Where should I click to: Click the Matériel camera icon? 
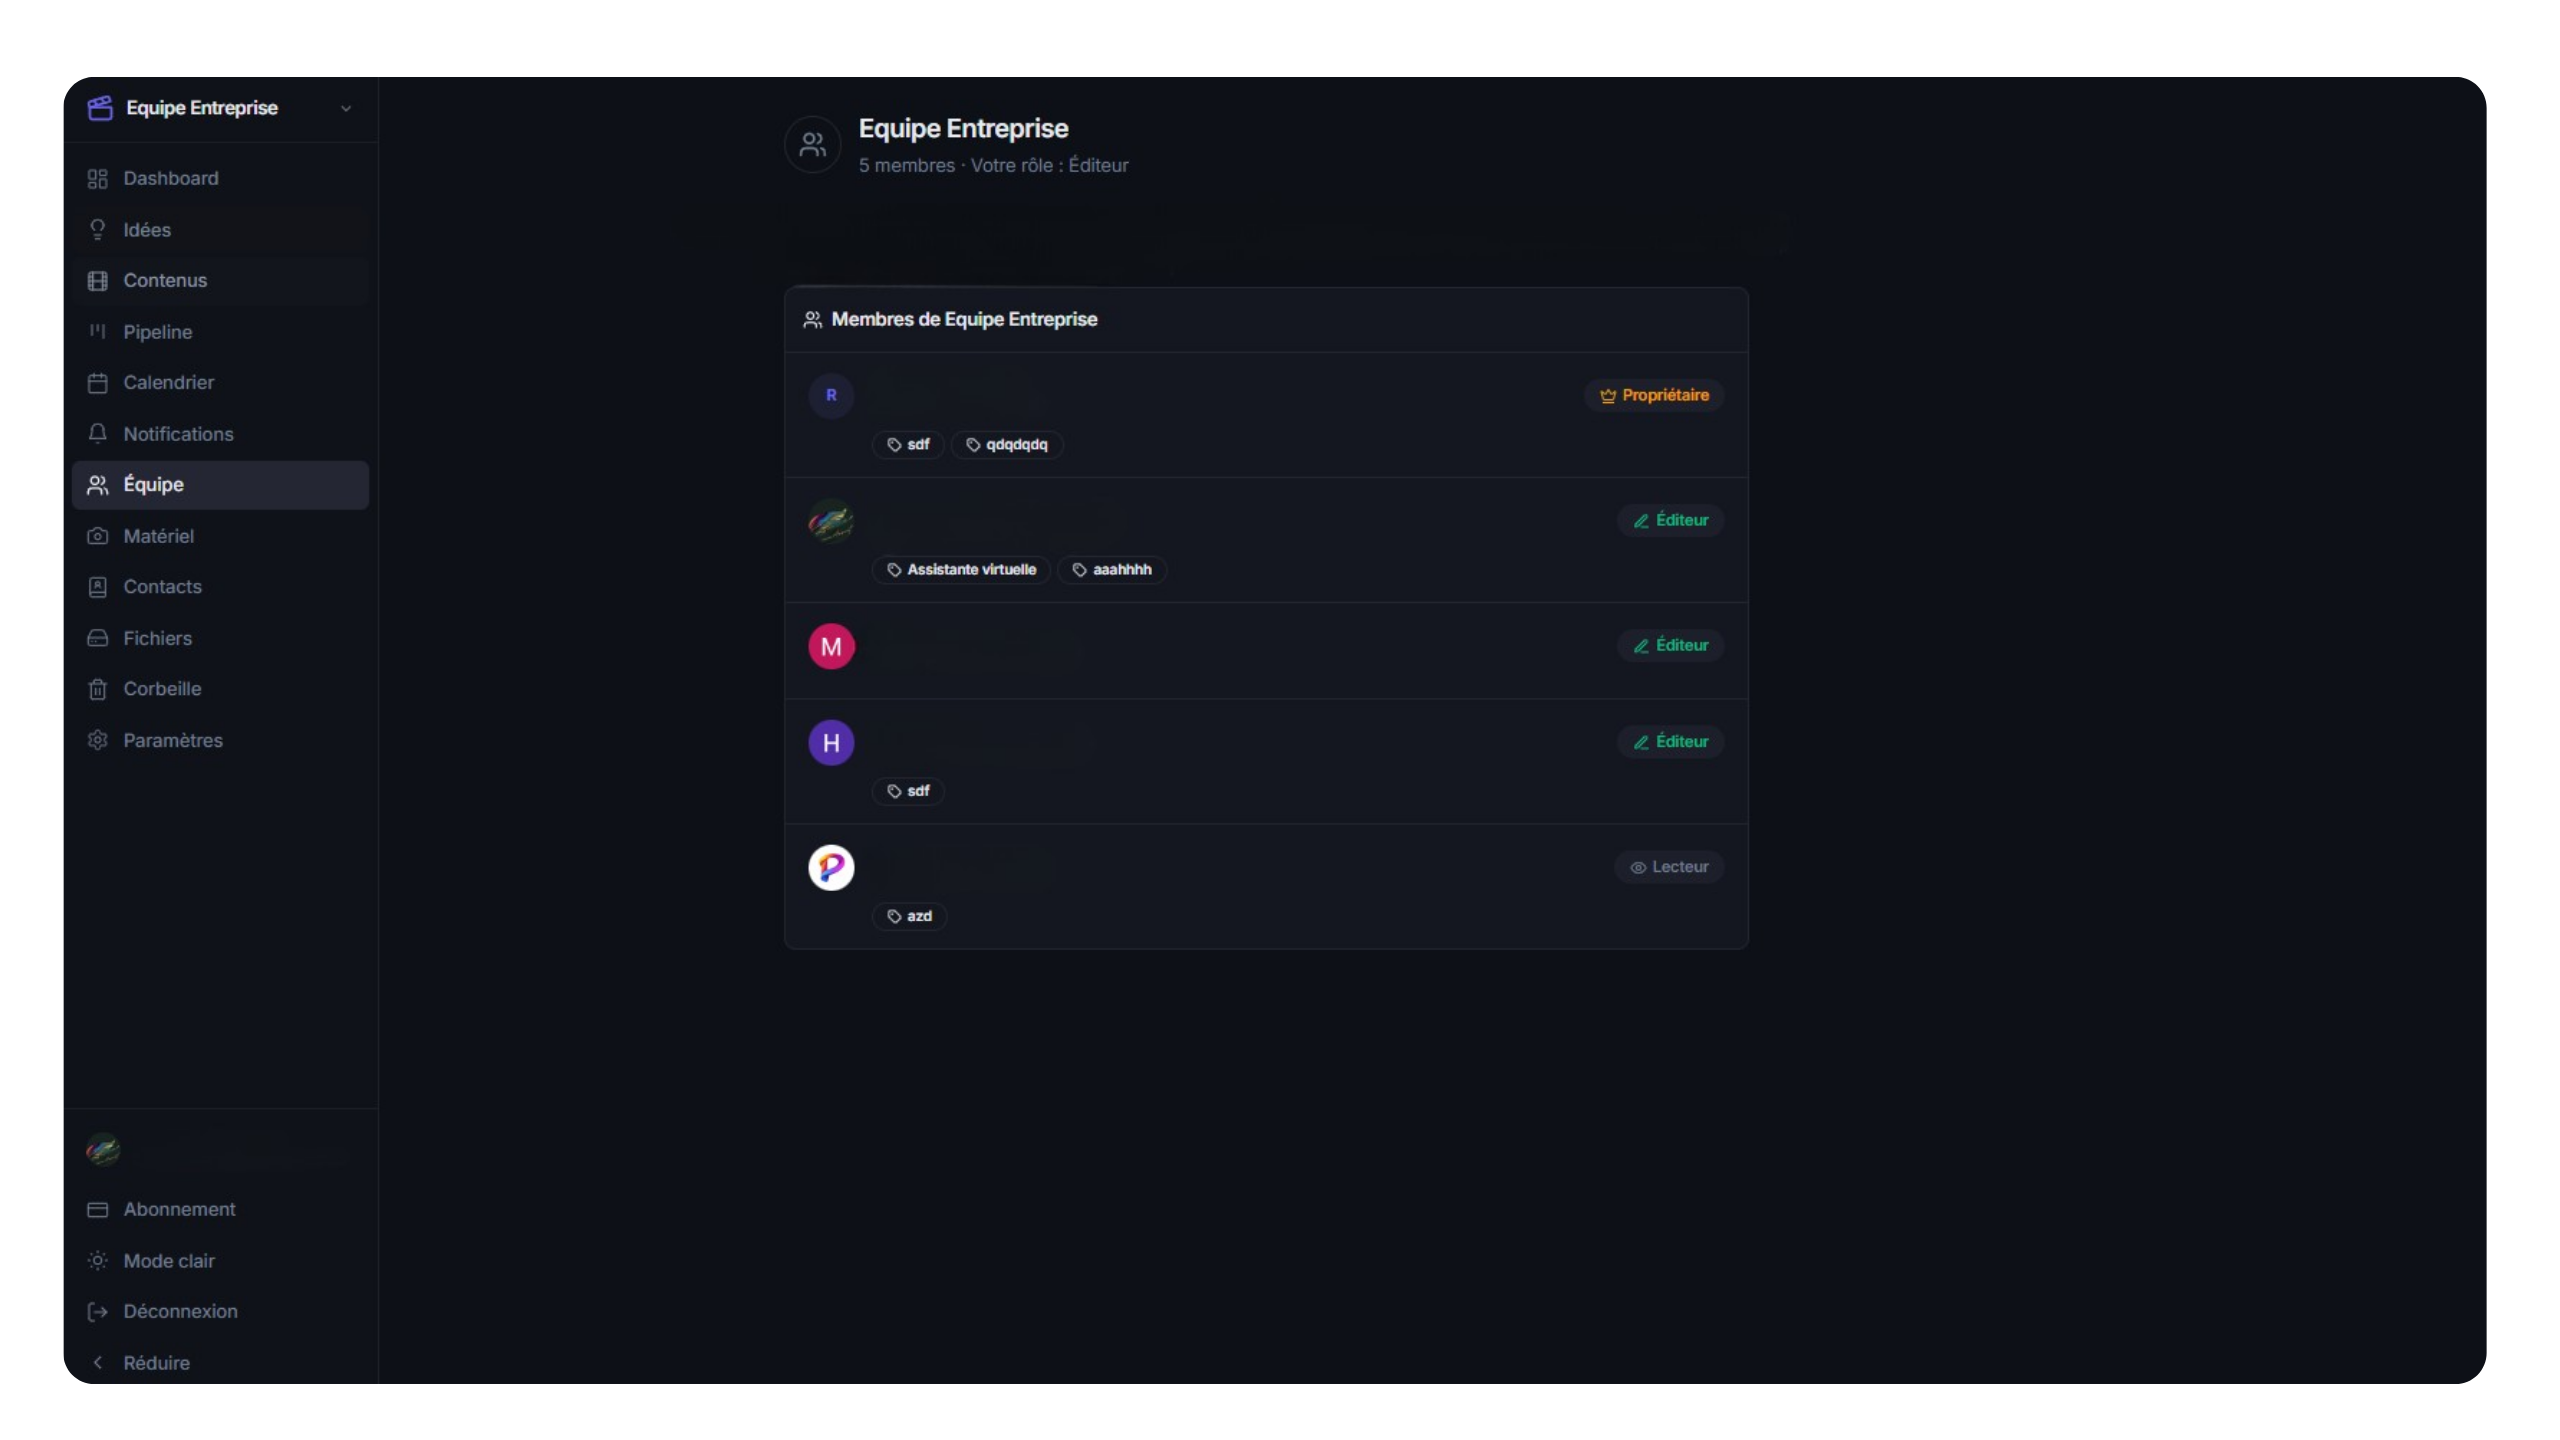97,536
